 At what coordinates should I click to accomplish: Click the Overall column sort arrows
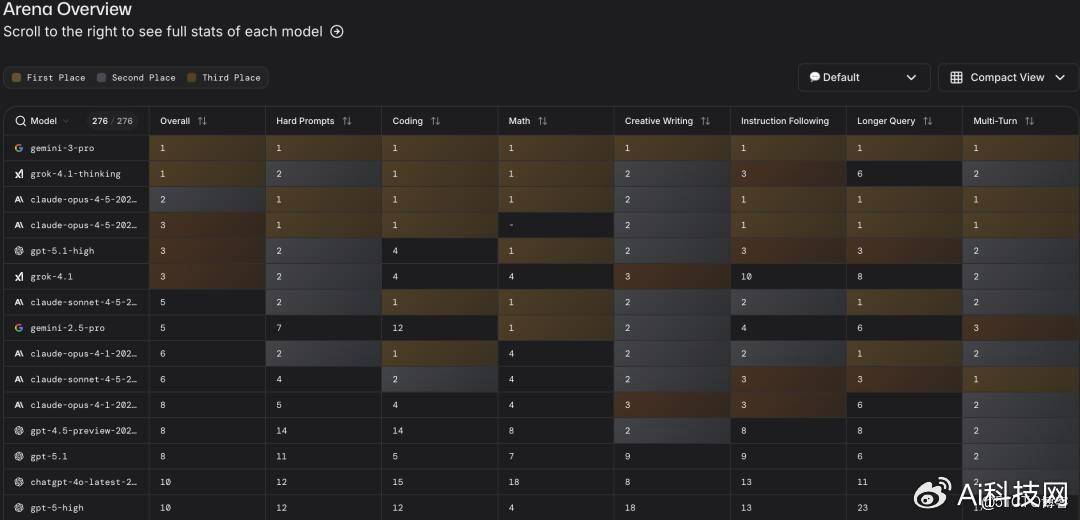click(202, 121)
